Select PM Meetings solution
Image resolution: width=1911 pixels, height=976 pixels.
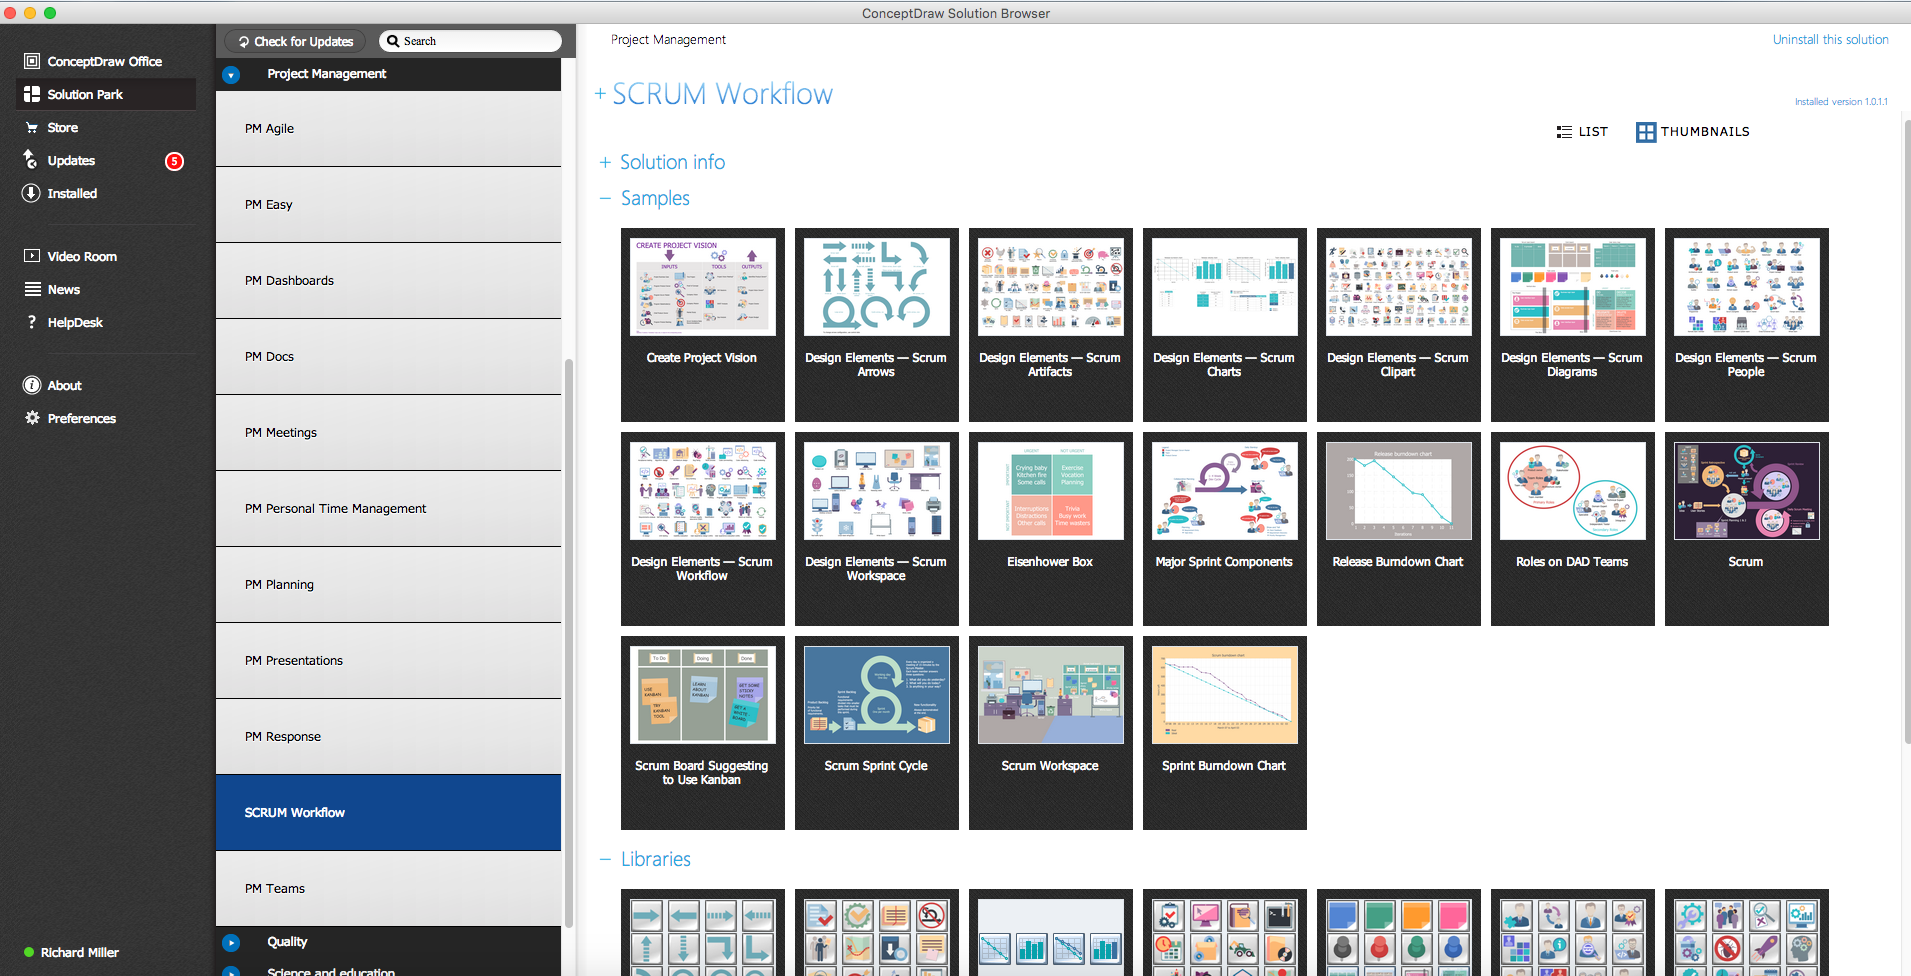[388, 432]
